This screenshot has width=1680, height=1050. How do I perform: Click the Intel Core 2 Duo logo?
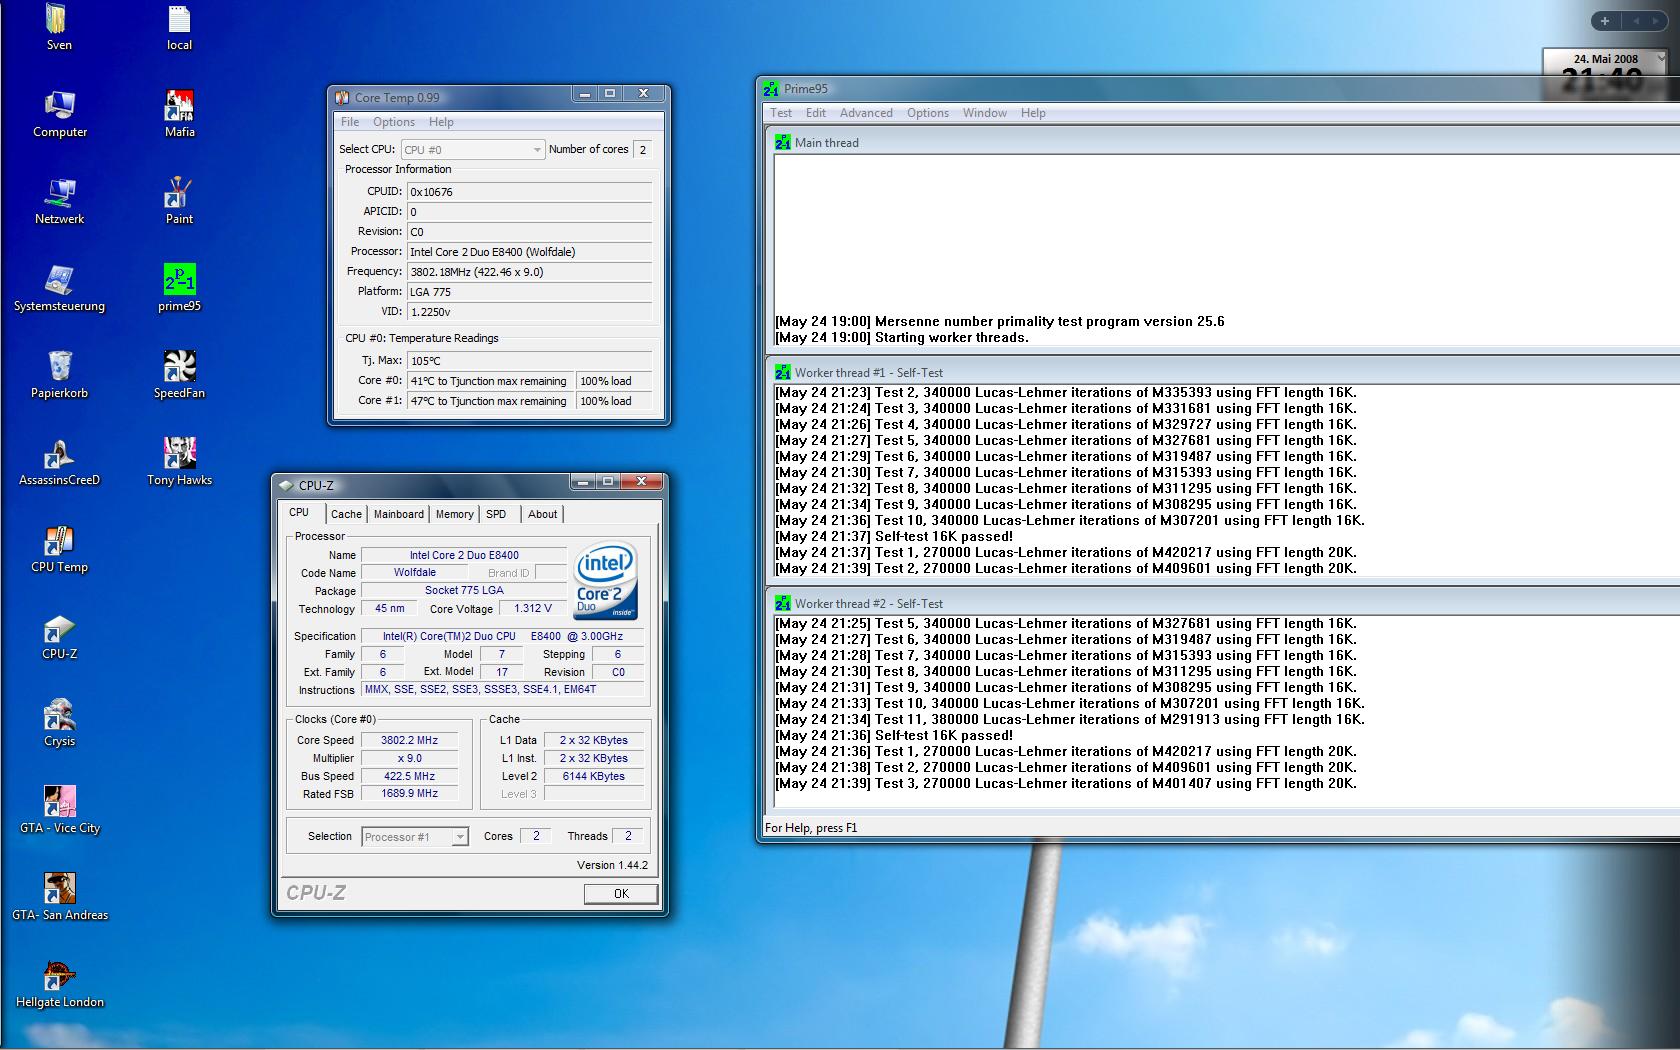click(x=605, y=582)
